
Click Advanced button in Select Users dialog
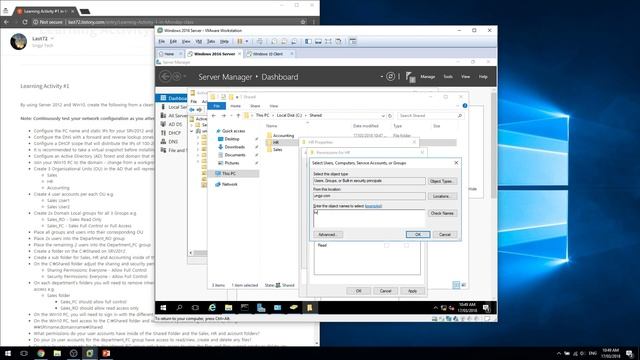(x=328, y=235)
